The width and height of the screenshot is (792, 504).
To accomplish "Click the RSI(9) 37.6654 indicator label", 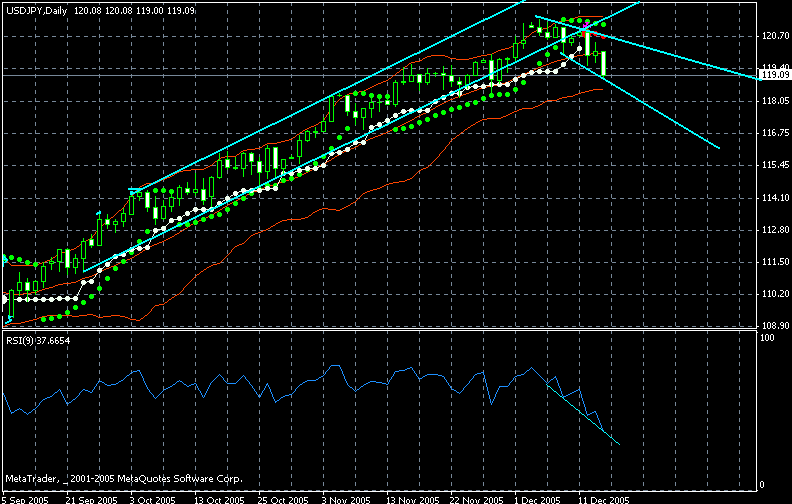I will pyautogui.click(x=38, y=341).
